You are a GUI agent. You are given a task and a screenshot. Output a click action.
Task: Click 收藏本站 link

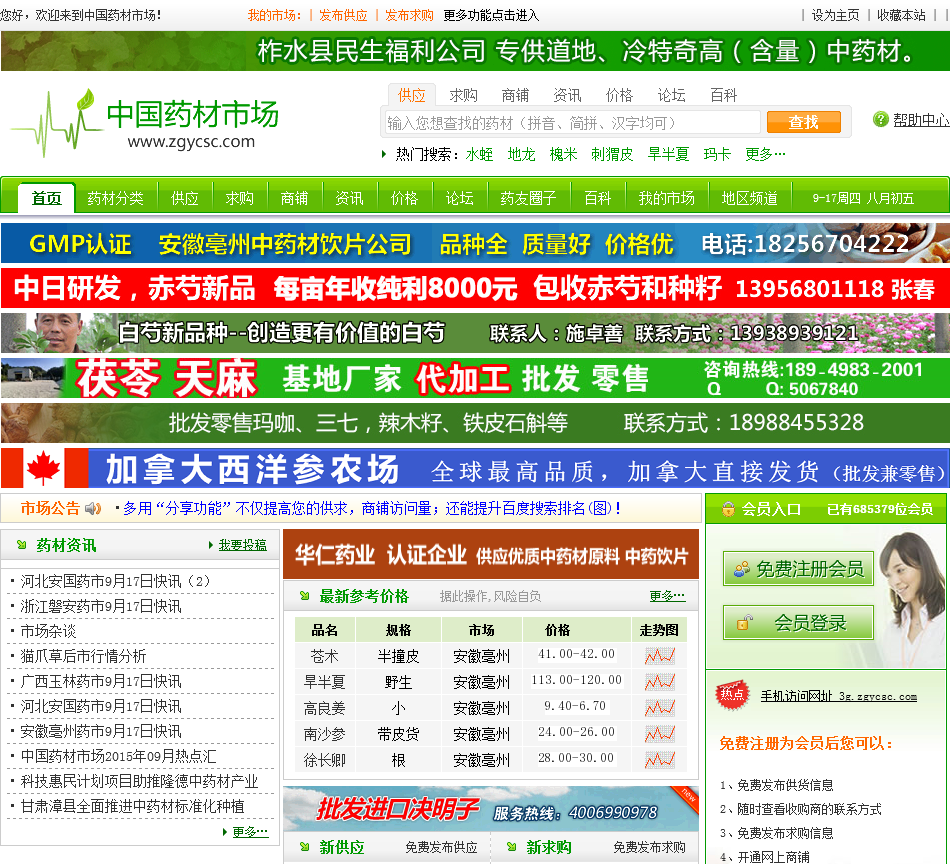(902, 15)
